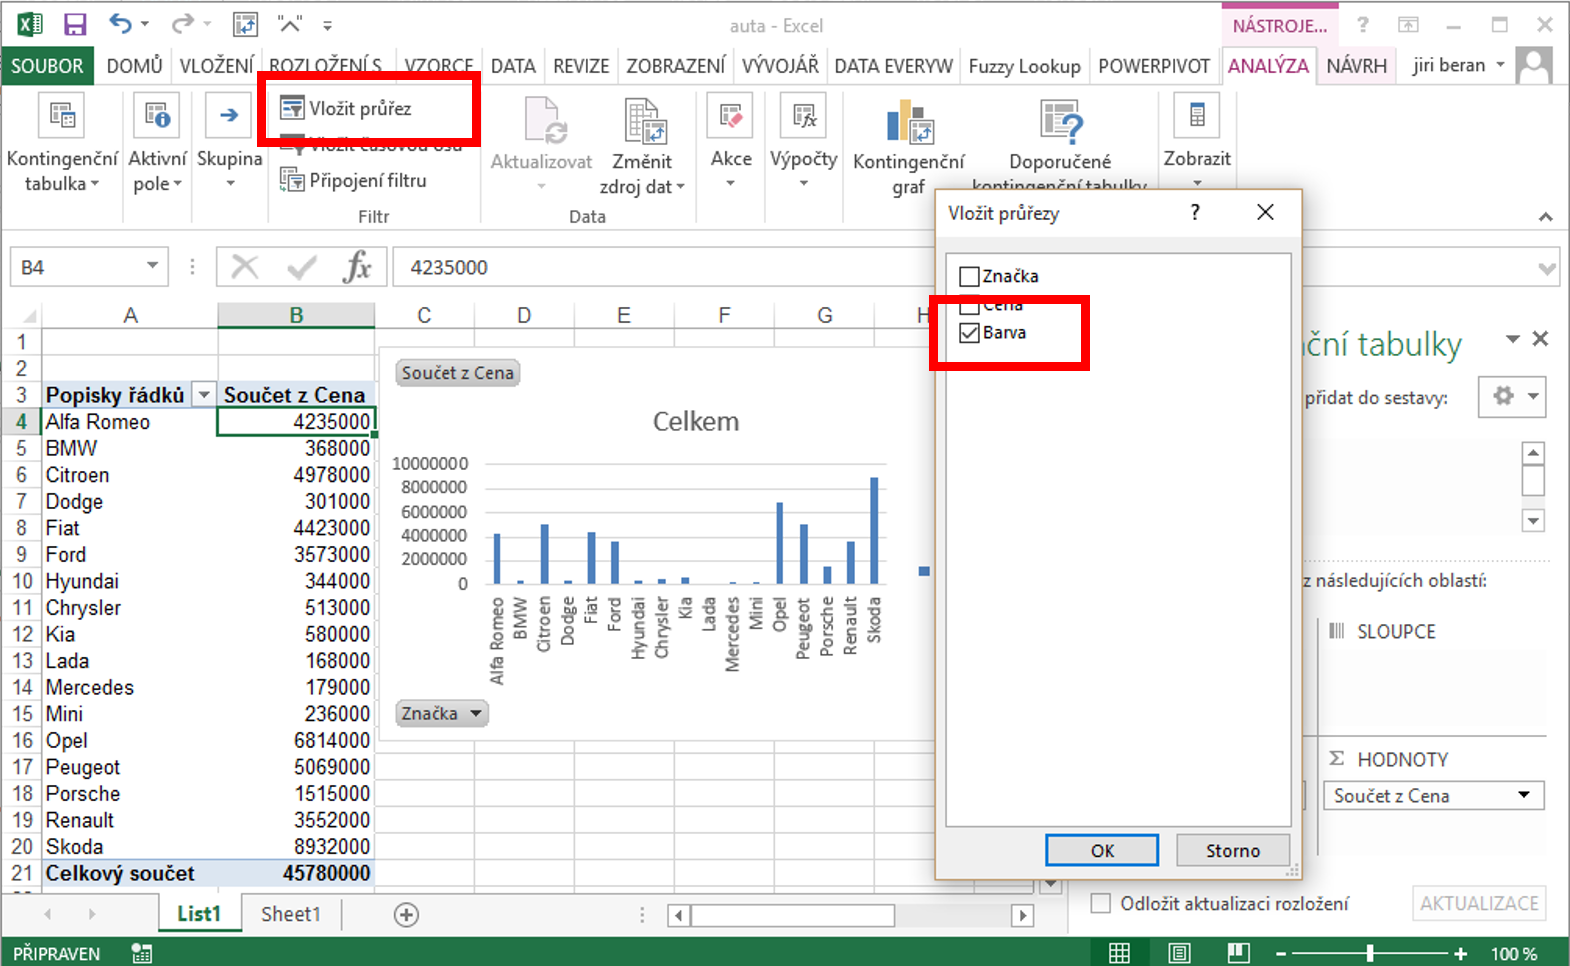Switch to Page Layout view icon
Screen dimensions: 1570x966
pyautogui.click(x=1179, y=953)
